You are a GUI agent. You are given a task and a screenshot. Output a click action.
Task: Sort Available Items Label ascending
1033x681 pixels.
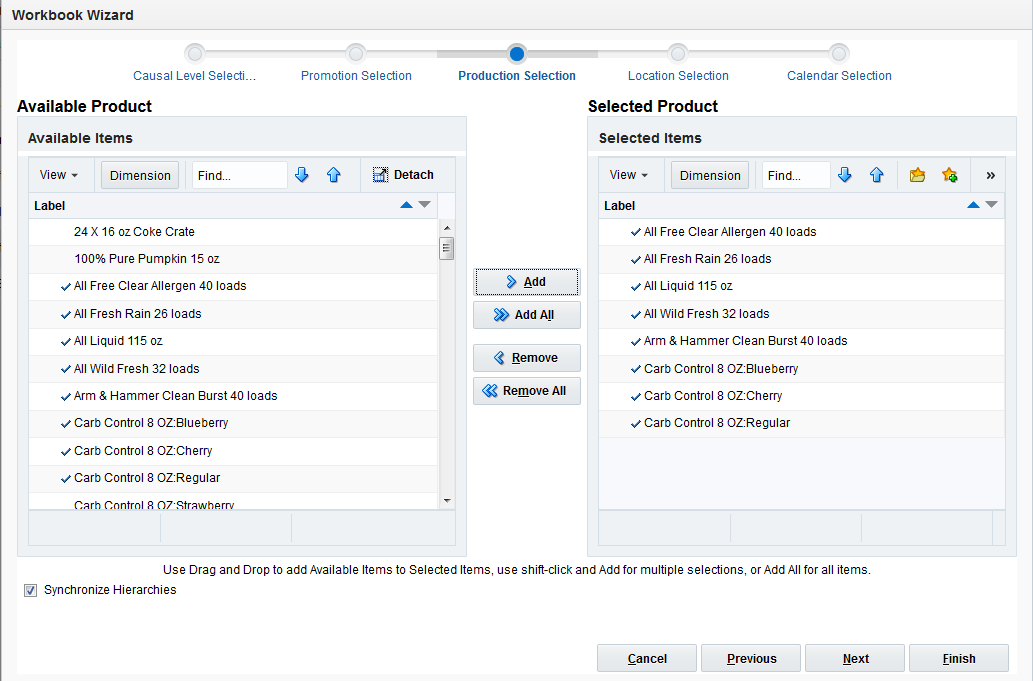(406, 205)
